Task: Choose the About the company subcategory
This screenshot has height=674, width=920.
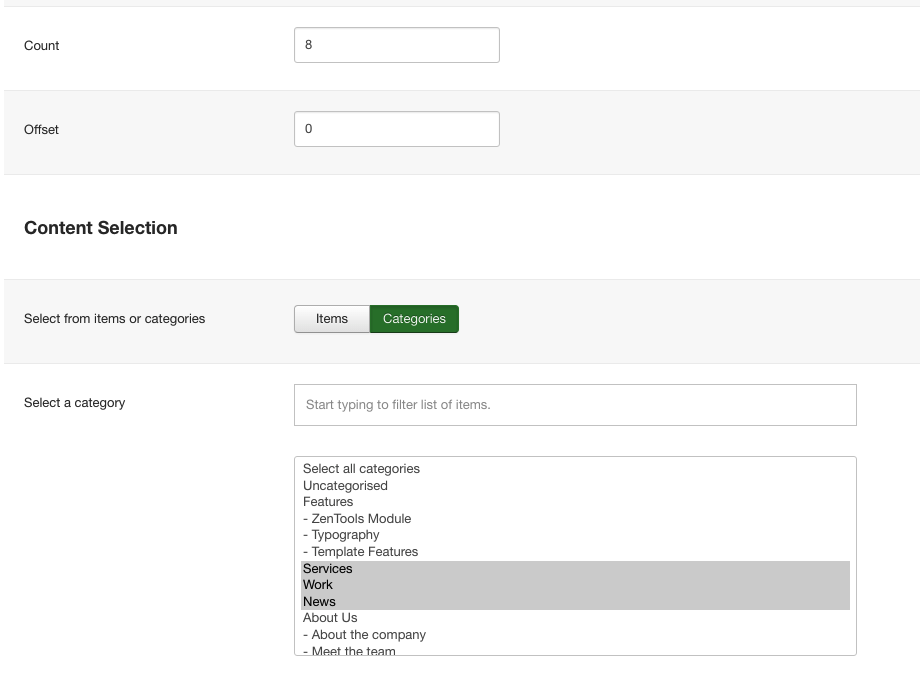Action: (575, 635)
